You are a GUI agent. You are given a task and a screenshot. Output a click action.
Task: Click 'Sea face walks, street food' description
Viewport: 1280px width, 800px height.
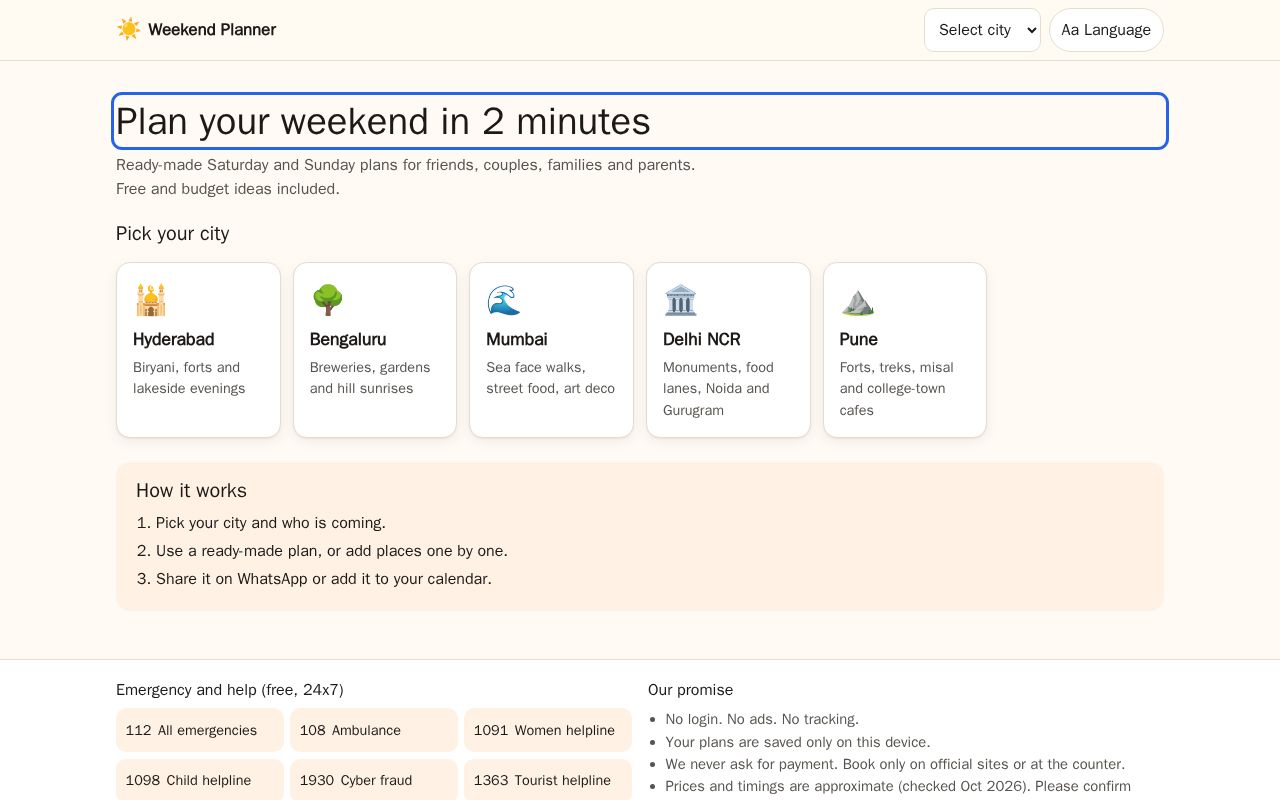(551, 378)
